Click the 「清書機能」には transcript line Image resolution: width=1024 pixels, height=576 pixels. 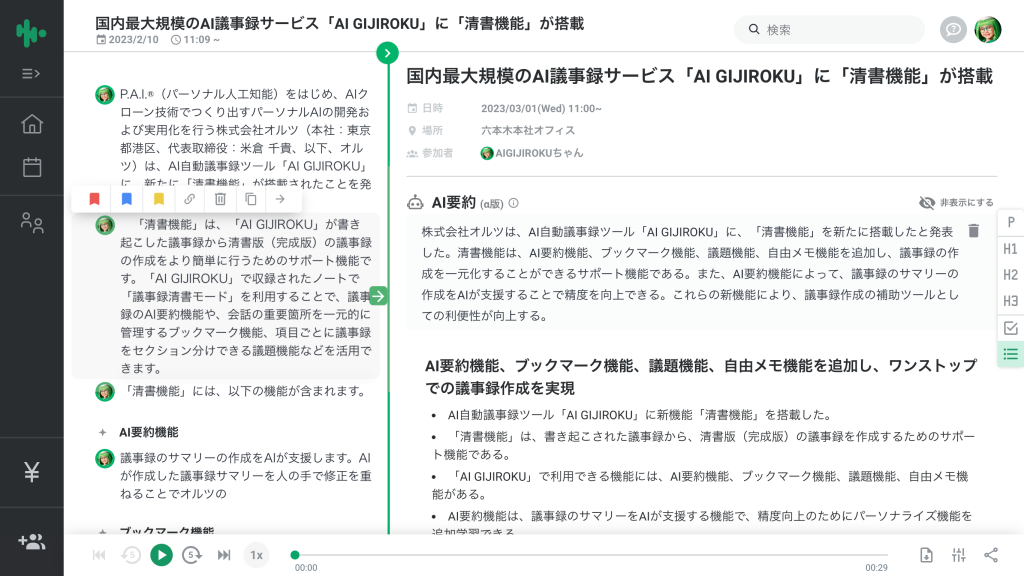[245, 391]
